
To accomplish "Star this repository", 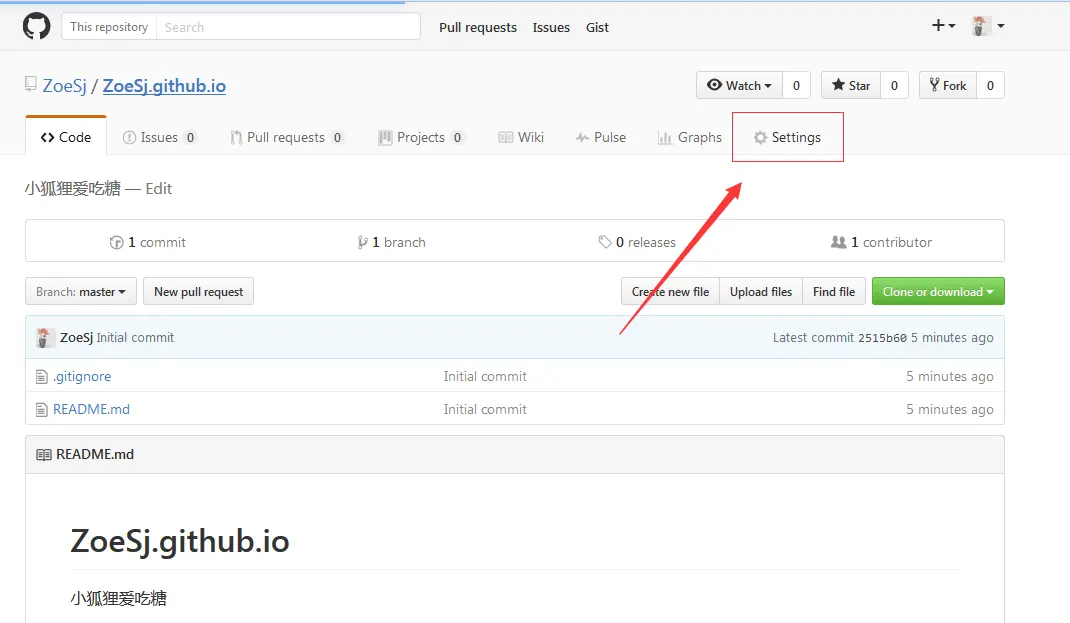I will pos(851,85).
